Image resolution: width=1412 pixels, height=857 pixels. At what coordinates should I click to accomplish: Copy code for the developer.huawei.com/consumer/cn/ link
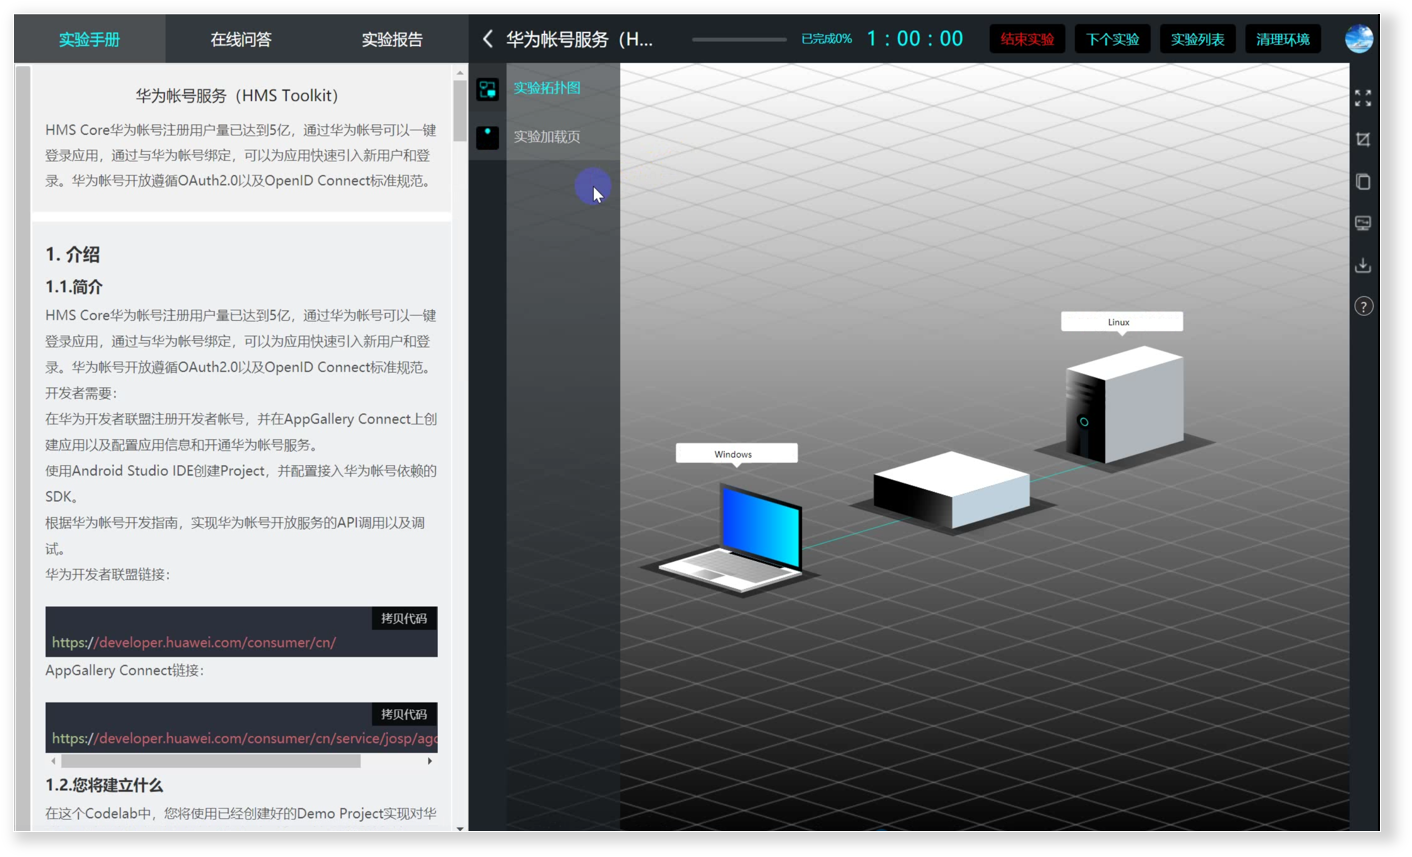coord(404,618)
